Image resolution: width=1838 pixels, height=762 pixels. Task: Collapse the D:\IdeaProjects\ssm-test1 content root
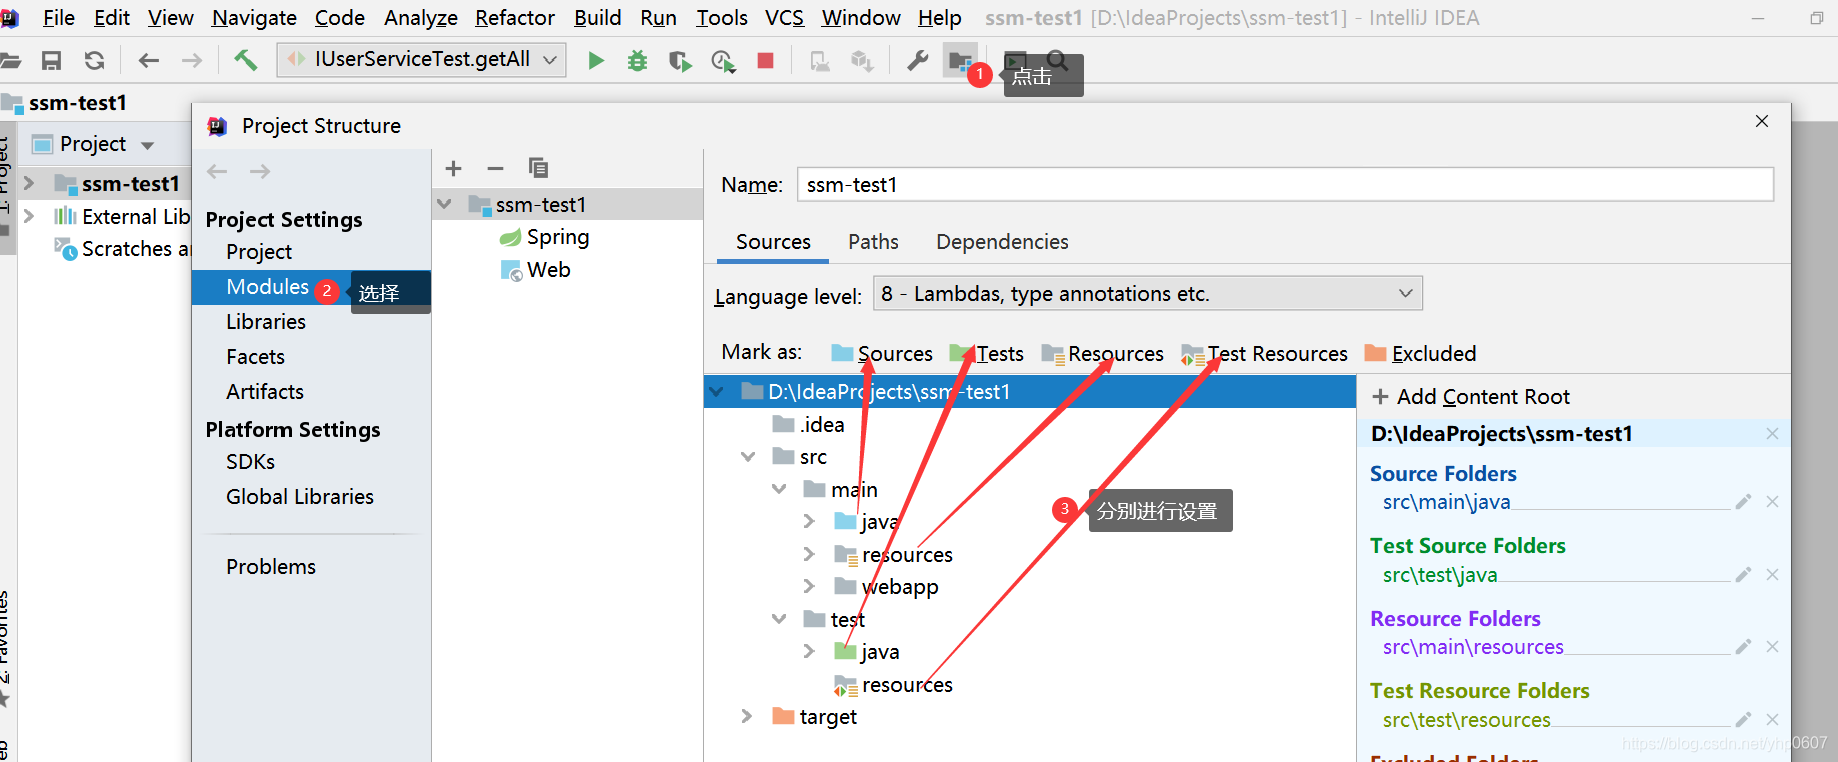[716, 392]
